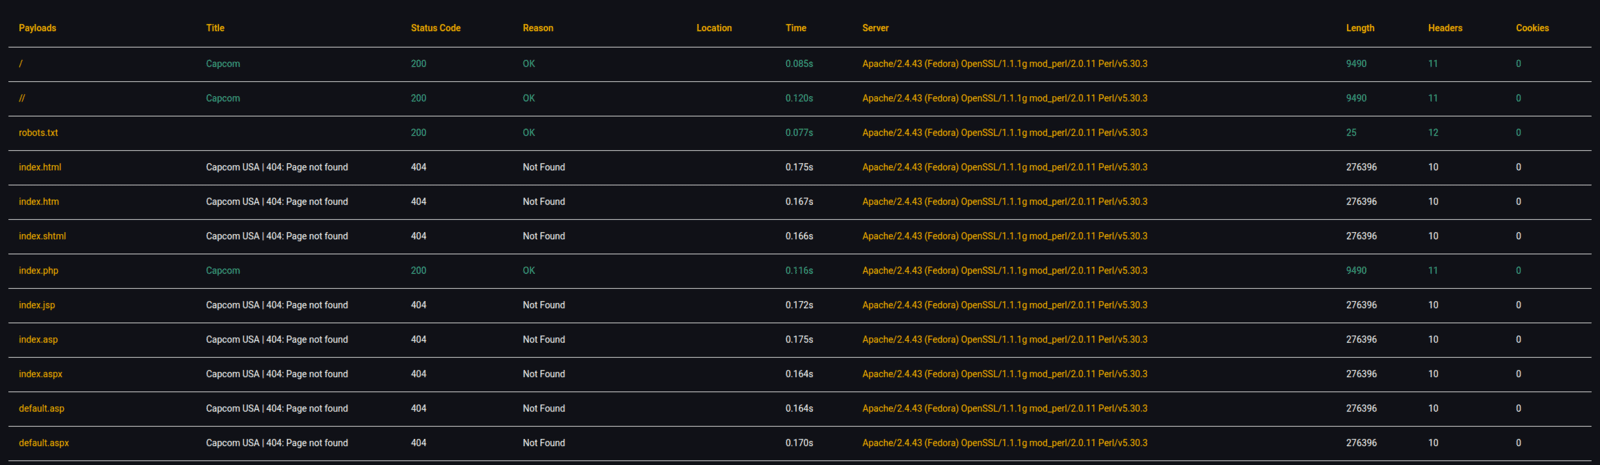Click the Payloads column header
The image size is (1600, 465).
(37, 28)
